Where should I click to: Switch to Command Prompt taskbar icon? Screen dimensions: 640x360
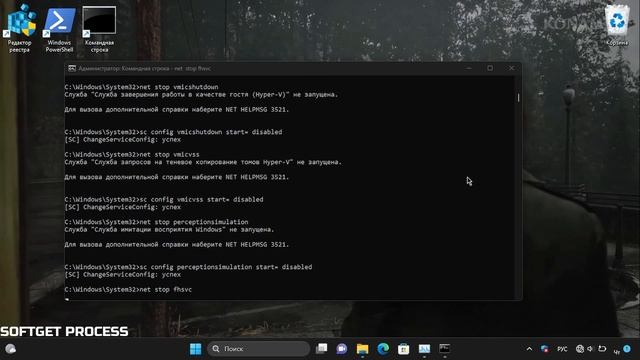[444, 349]
